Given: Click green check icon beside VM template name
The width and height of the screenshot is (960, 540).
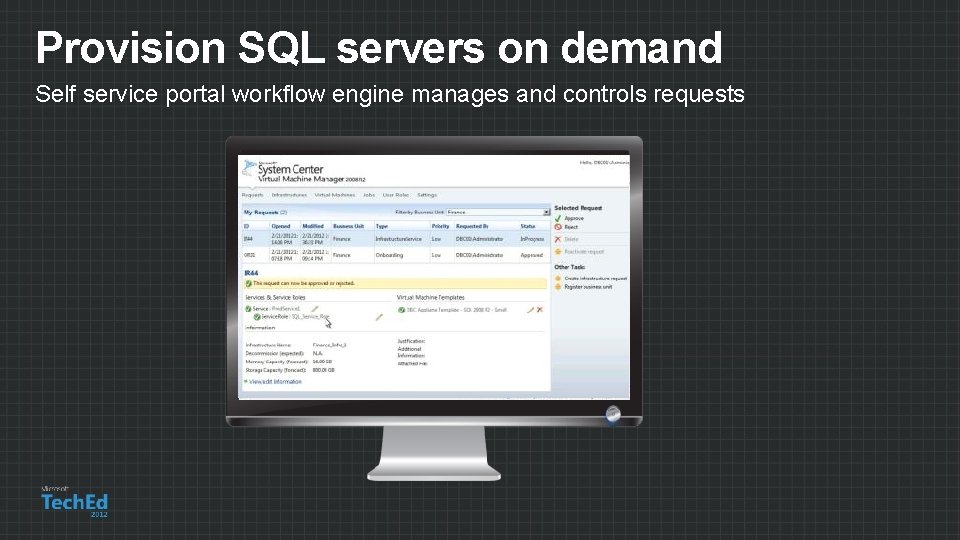Looking at the screenshot, I should point(402,310).
